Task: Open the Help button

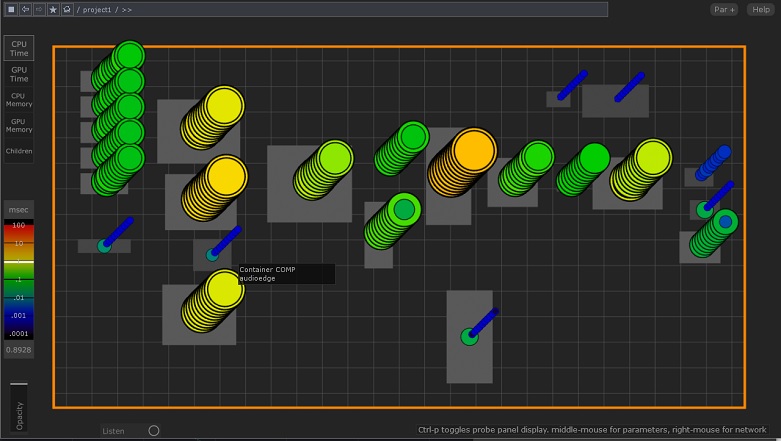Action: click(760, 9)
